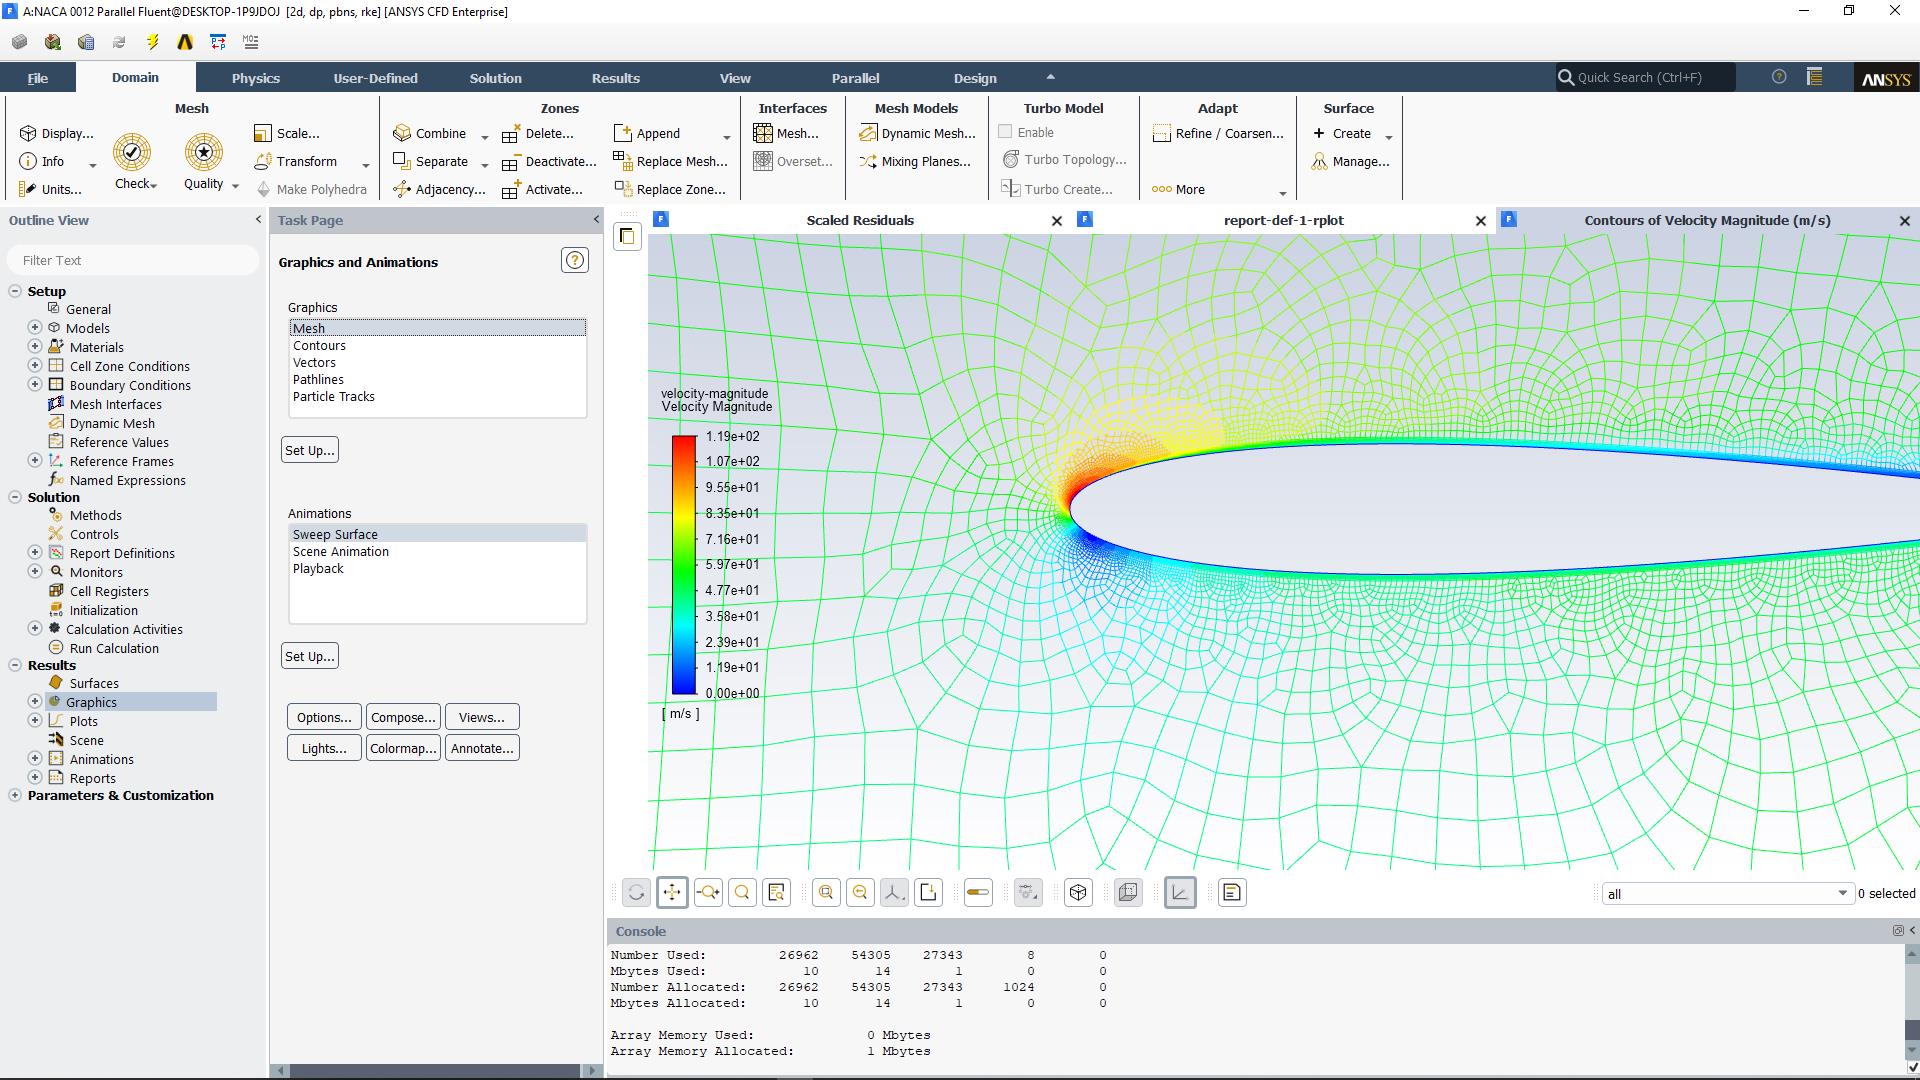Open the help icon in Task Page
Viewport: 1920px width, 1080px height.
click(x=575, y=261)
